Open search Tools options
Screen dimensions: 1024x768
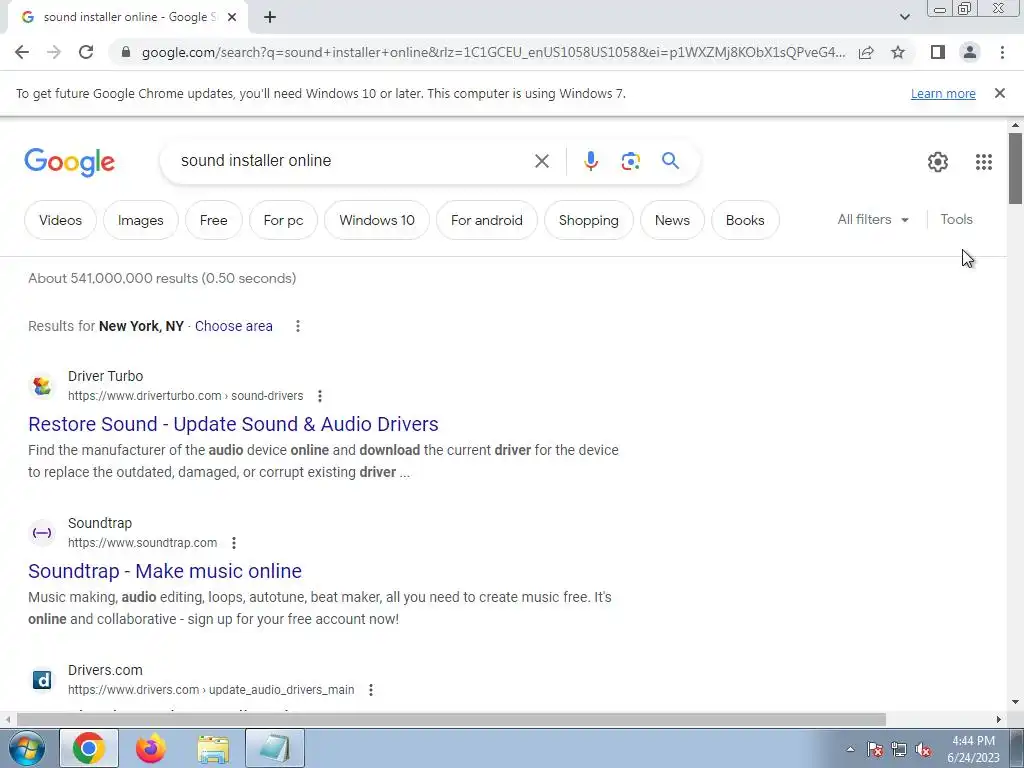point(956,219)
